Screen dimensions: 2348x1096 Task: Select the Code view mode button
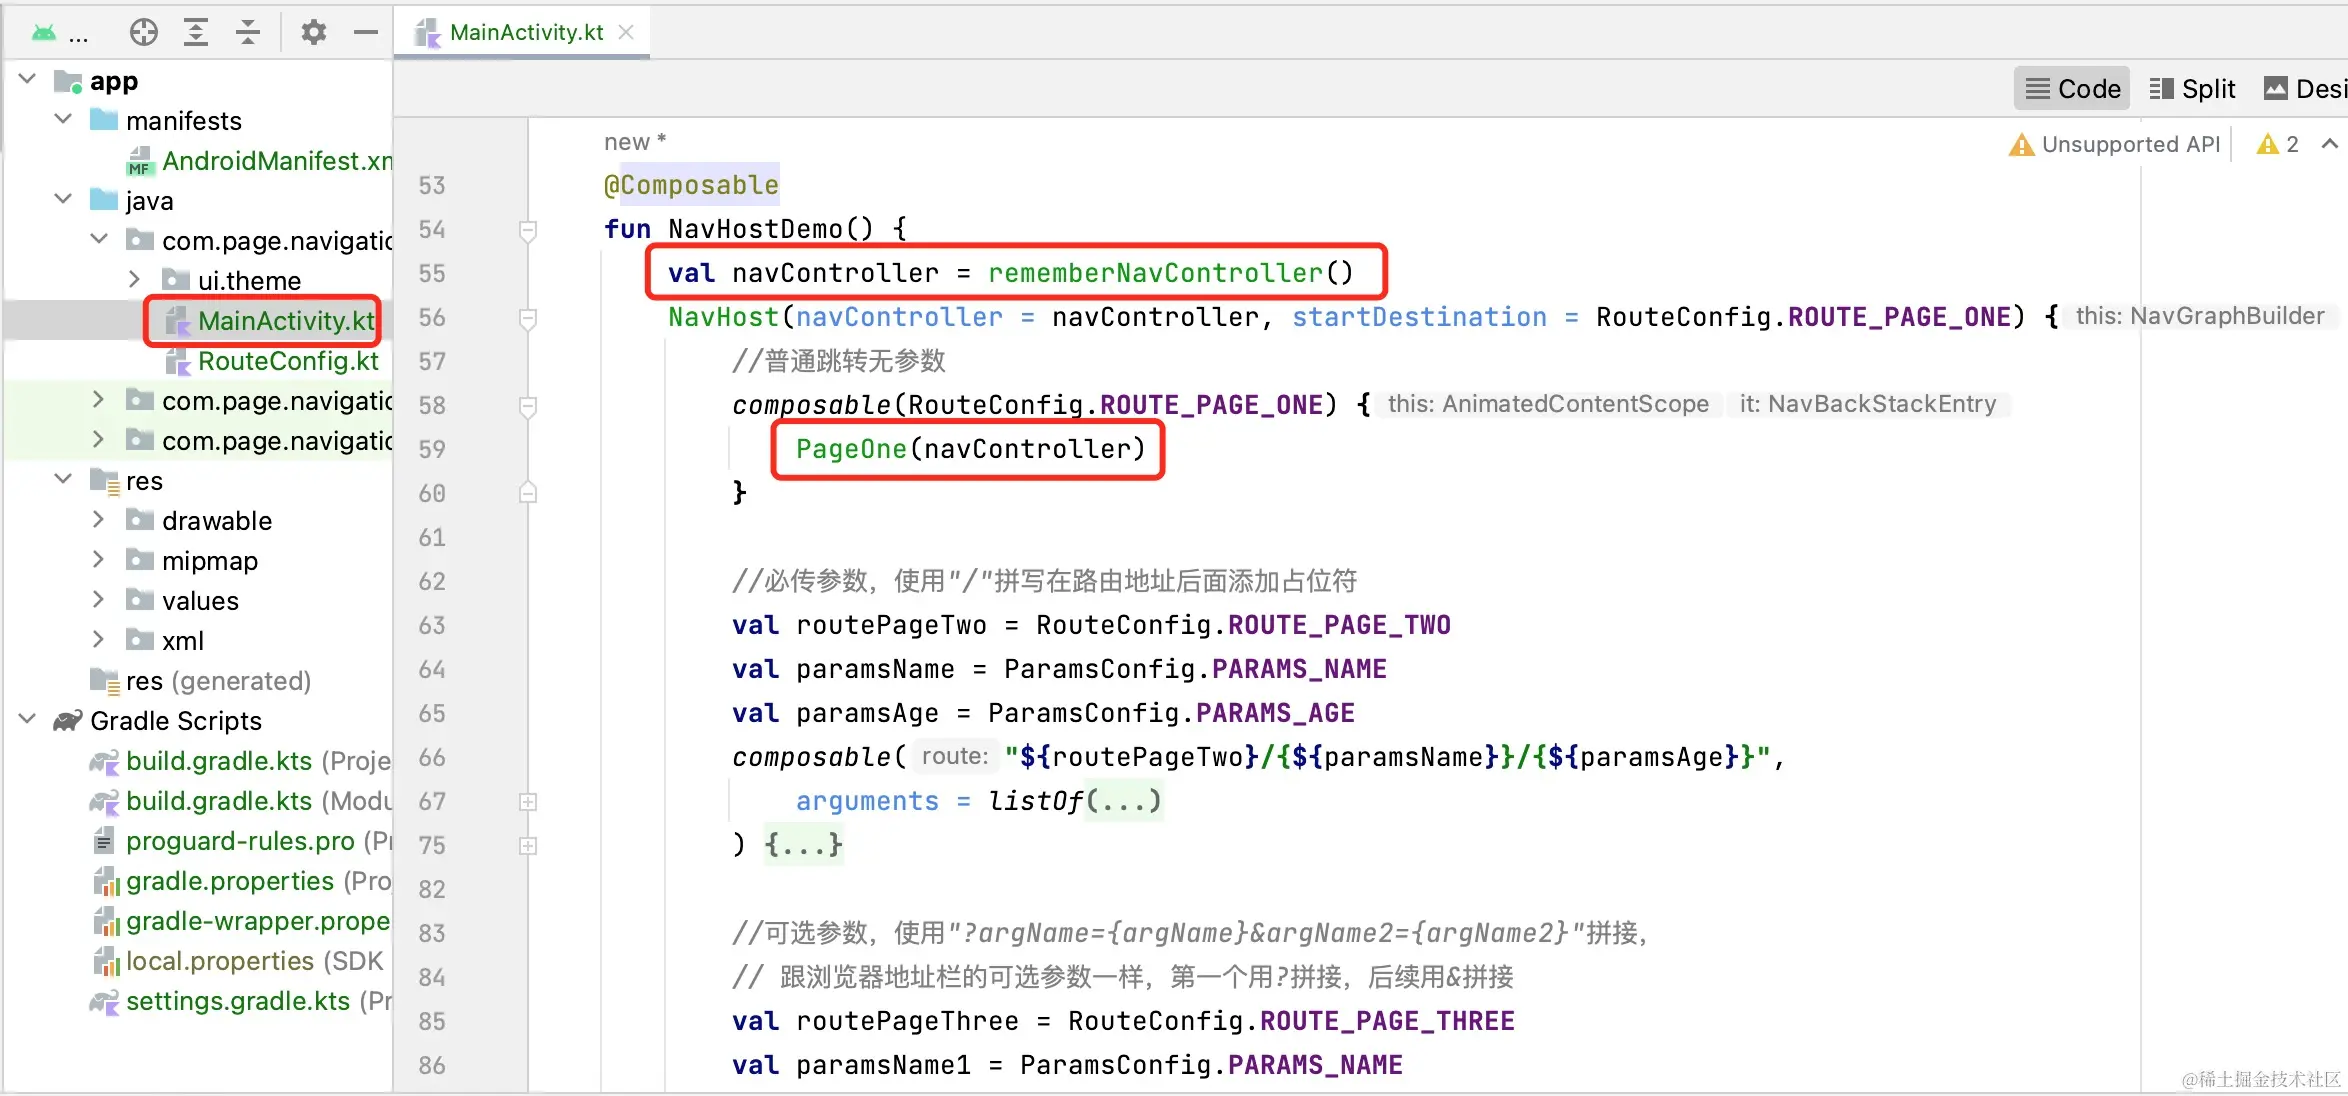[x=2072, y=89]
